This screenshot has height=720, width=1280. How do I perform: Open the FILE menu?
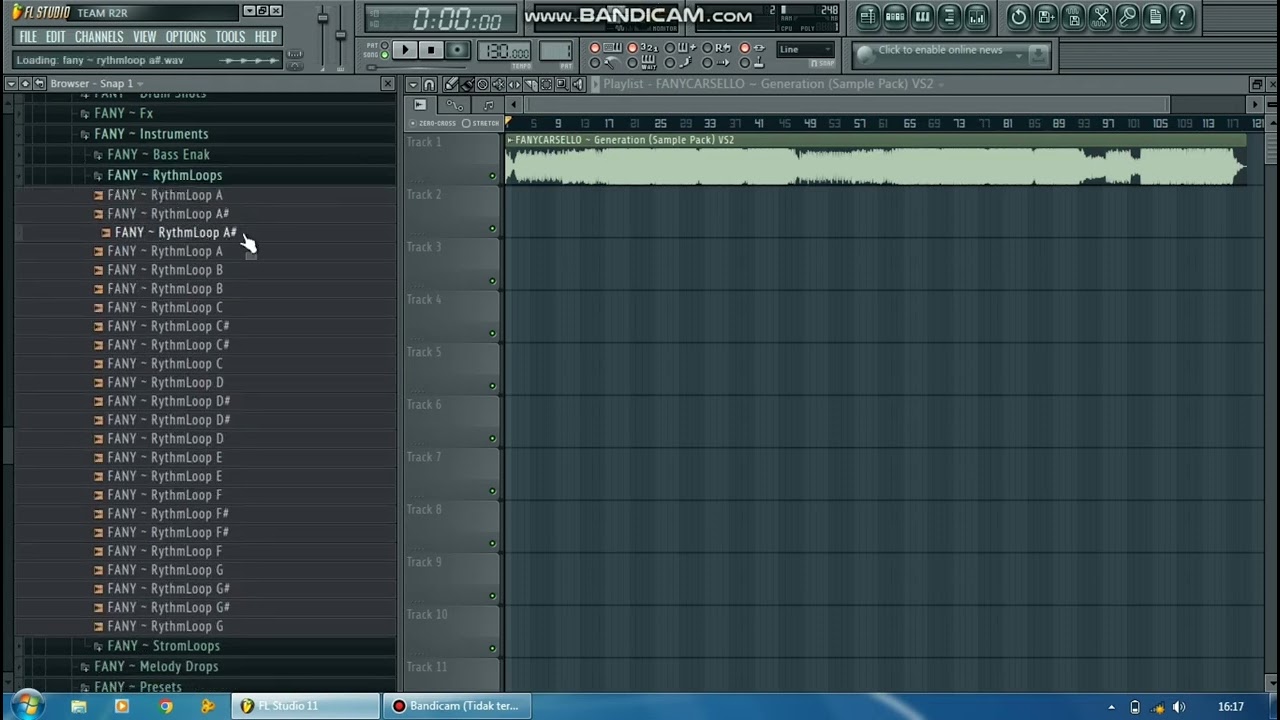click(x=28, y=37)
